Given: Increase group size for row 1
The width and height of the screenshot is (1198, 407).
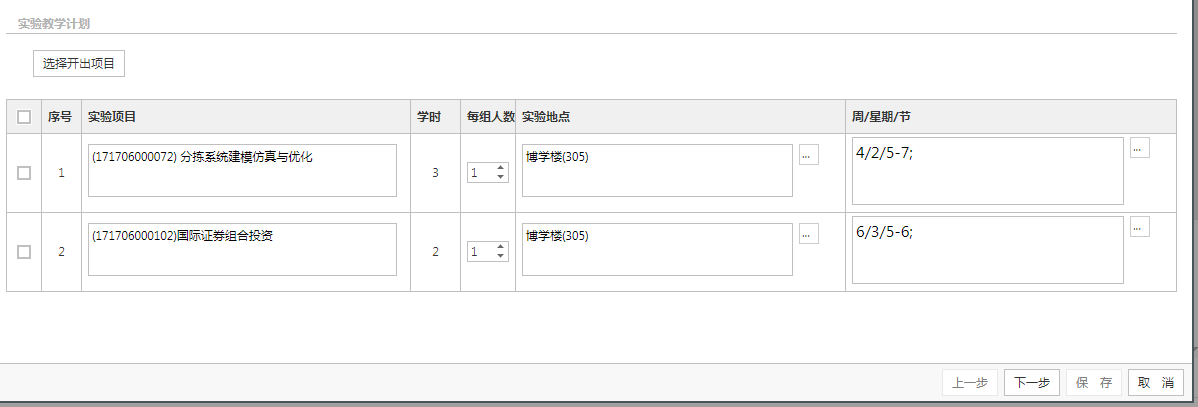Looking at the screenshot, I should pyautogui.click(x=501, y=168).
